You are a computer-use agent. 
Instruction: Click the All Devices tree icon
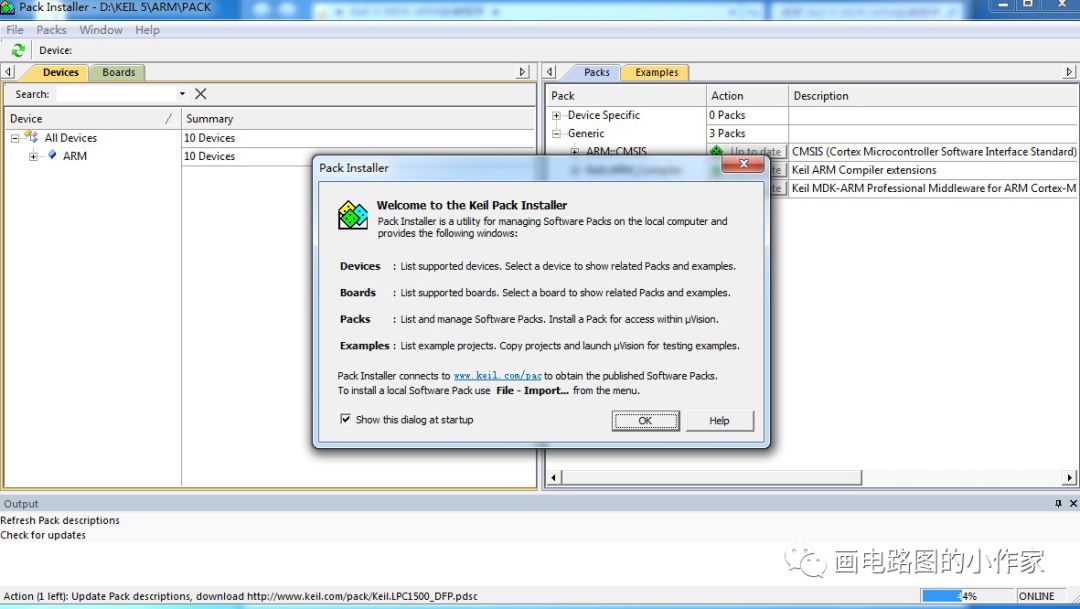[x=31, y=137]
